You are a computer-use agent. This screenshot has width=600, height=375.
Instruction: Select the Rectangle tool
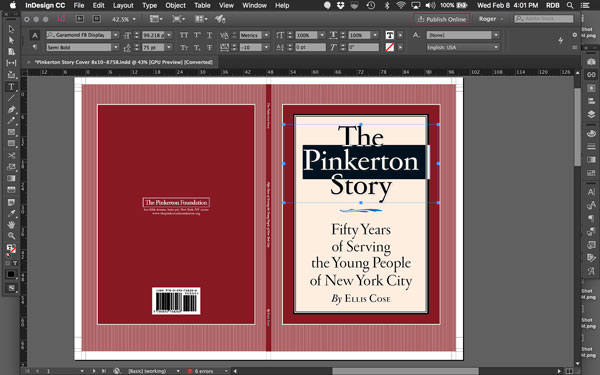tap(11, 143)
